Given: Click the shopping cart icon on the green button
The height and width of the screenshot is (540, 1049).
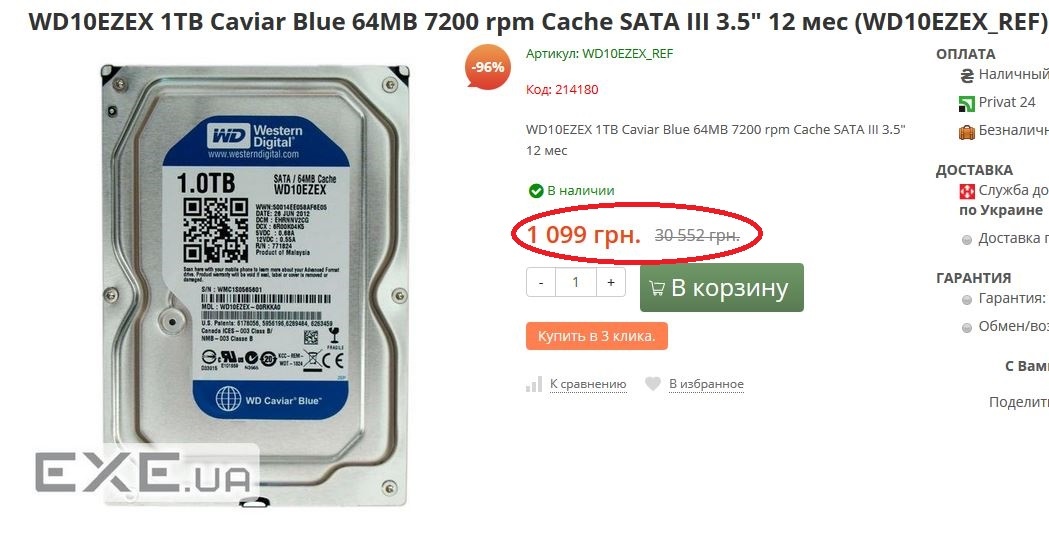Looking at the screenshot, I should tap(657, 288).
